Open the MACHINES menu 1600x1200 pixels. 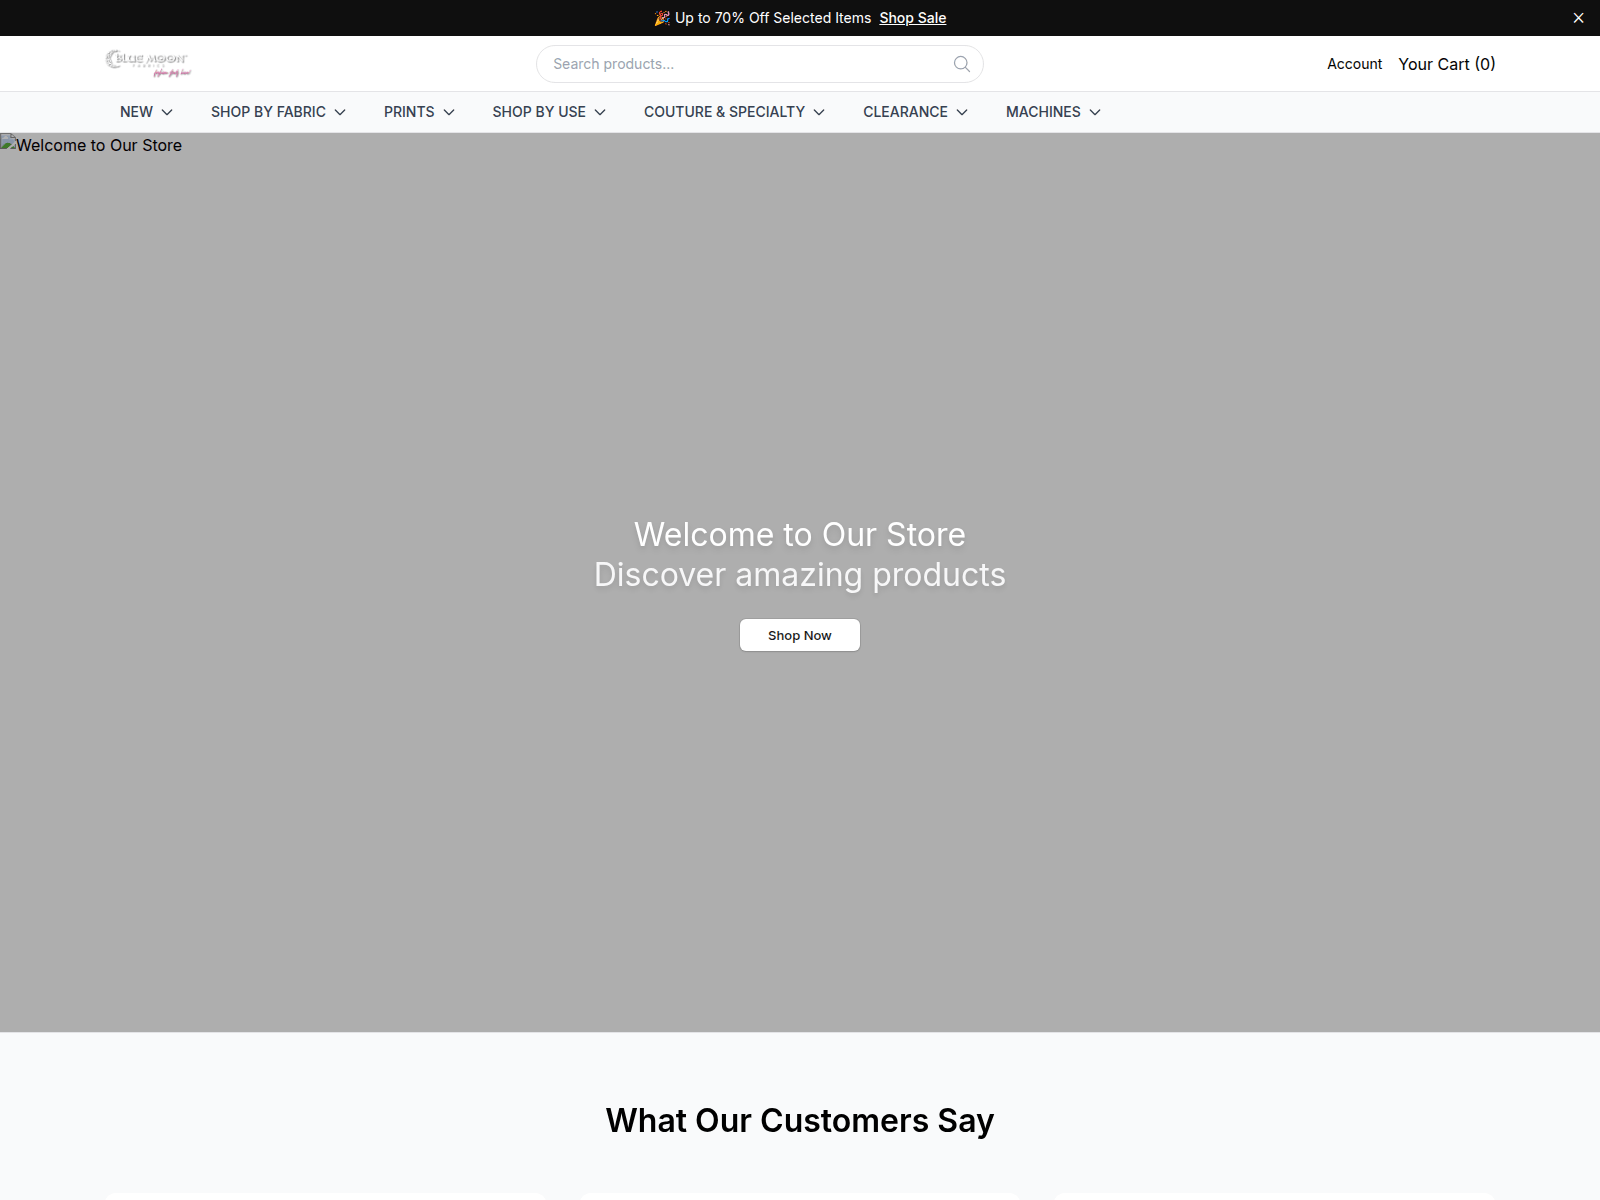pyautogui.click(x=1053, y=112)
